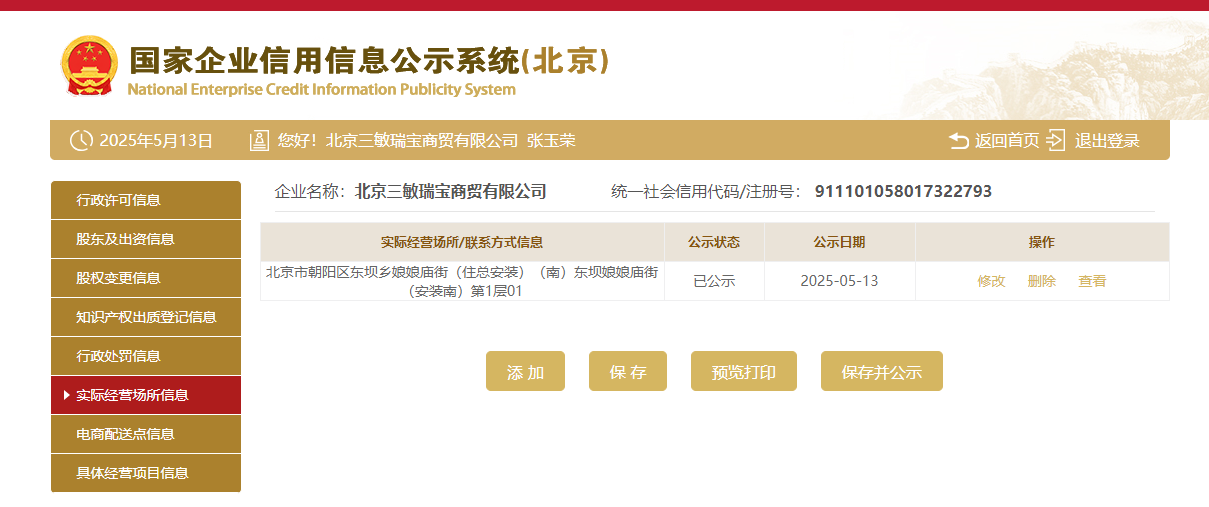Click the return arrow icon for 返回首页
The image size is (1209, 507).
click(x=959, y=141)
